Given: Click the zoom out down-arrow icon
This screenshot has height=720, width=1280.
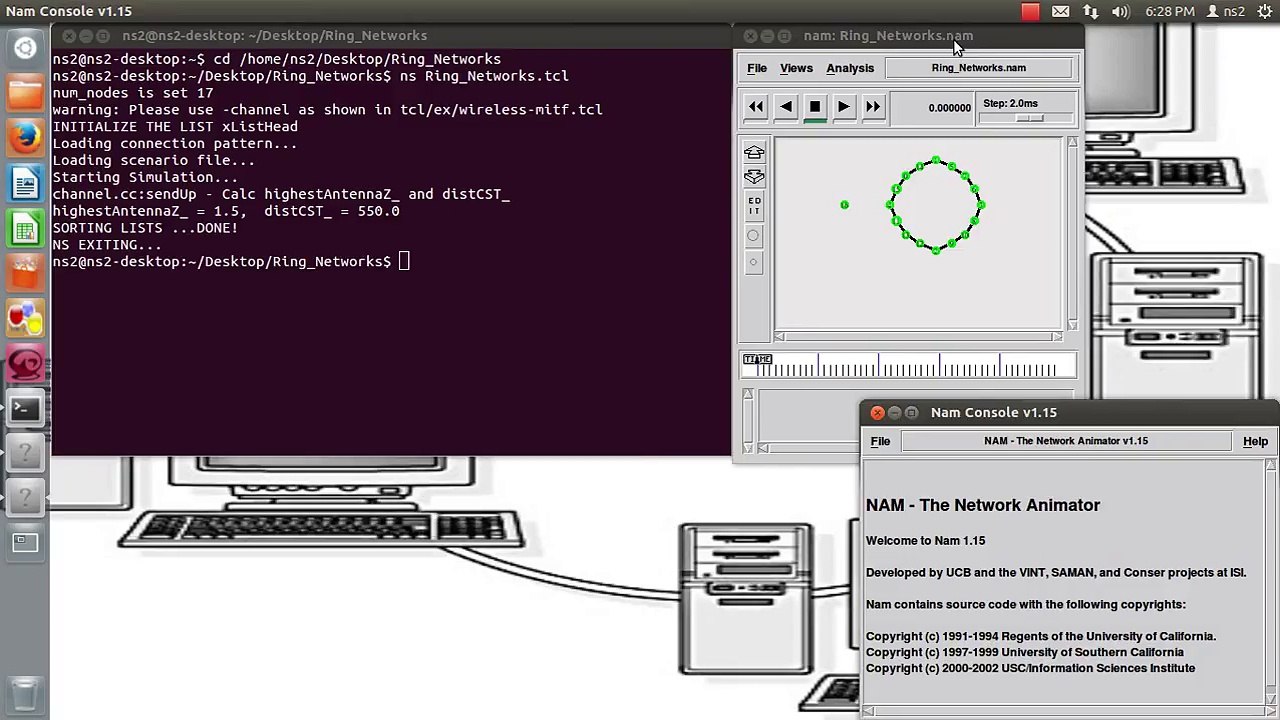Looking at the screenshot, I should [x=754, y=177].
